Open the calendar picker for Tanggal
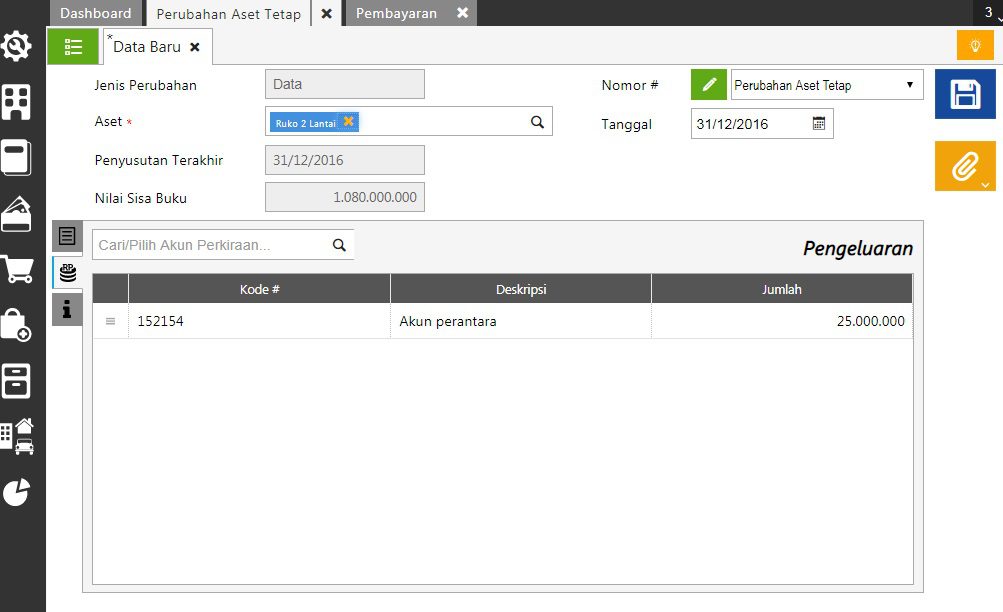This screenshot has height=612, width=1003. (x=819, y=124)
